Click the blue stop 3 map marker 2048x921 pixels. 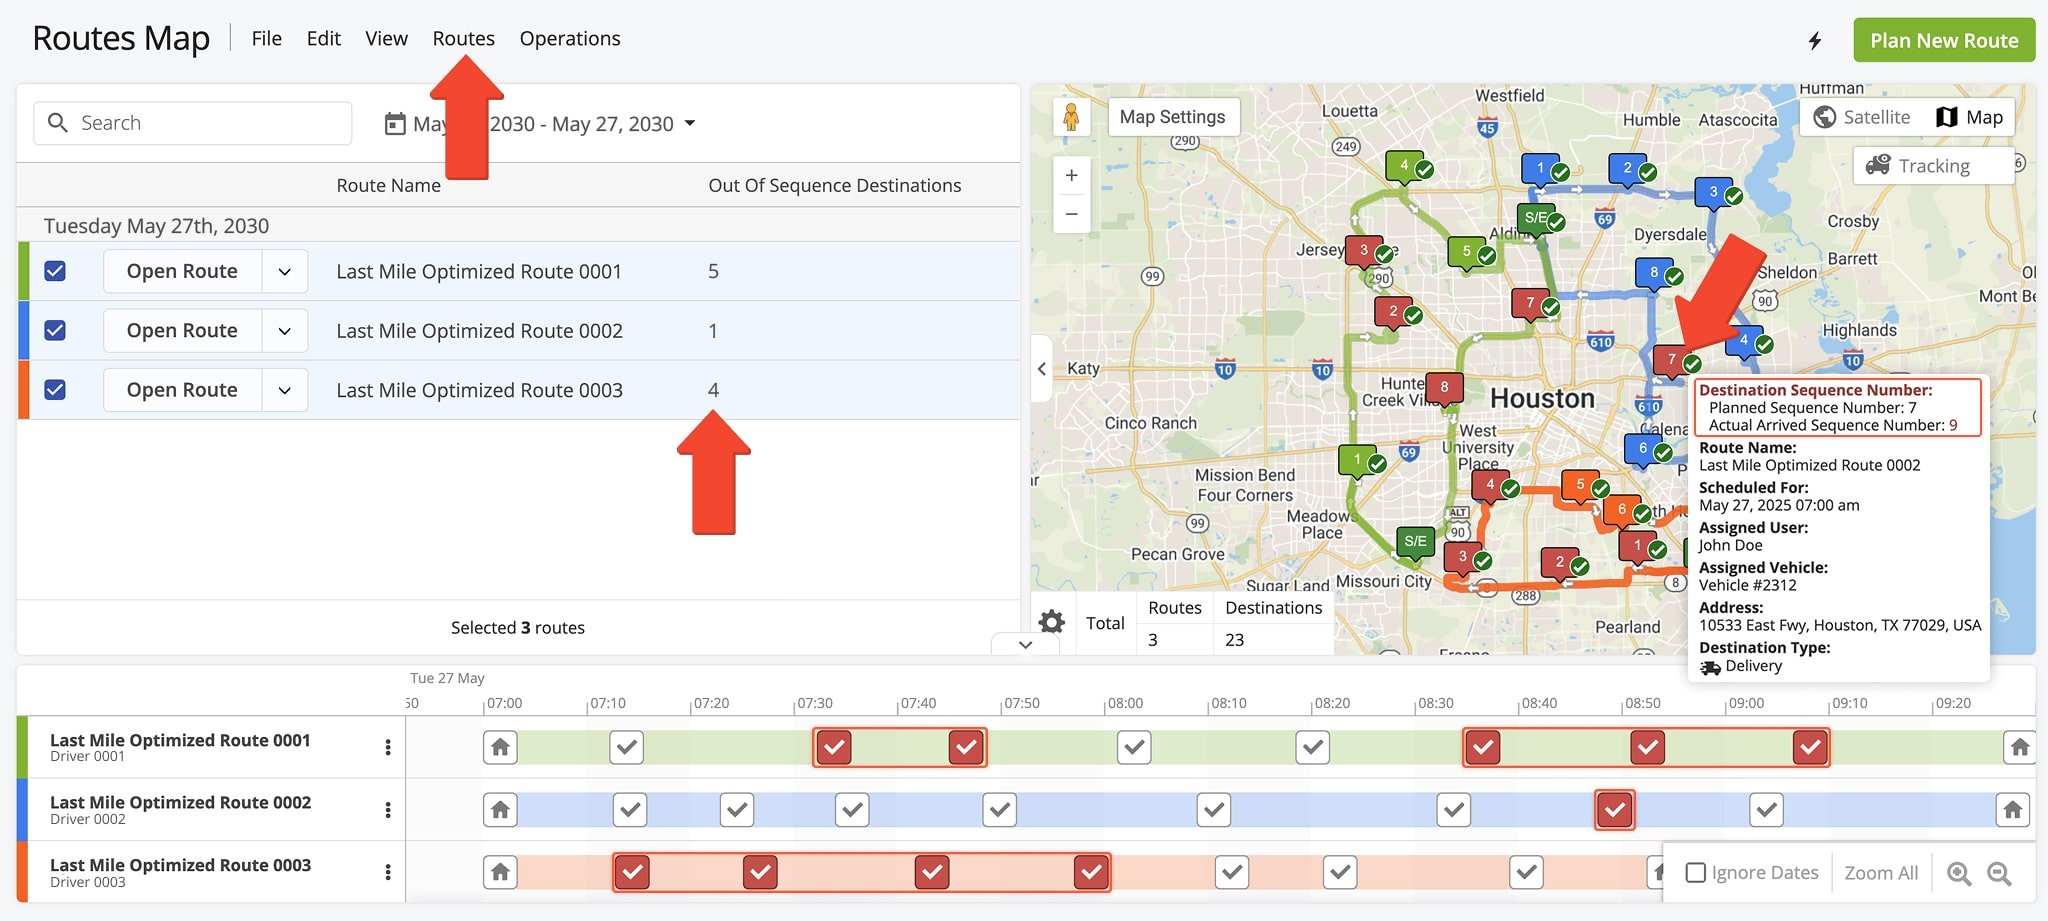tap(1713, 194)
